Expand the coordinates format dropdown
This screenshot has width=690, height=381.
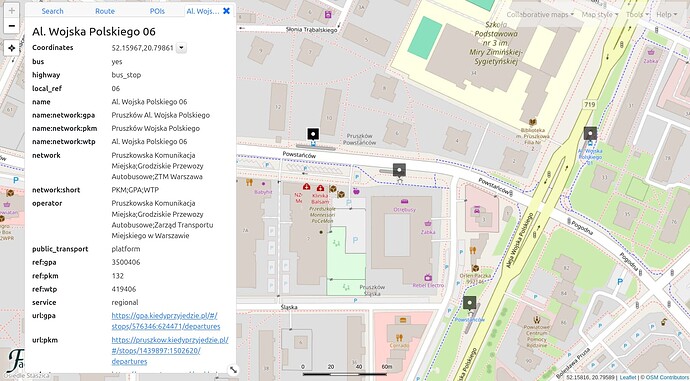(x=181, y=48)
